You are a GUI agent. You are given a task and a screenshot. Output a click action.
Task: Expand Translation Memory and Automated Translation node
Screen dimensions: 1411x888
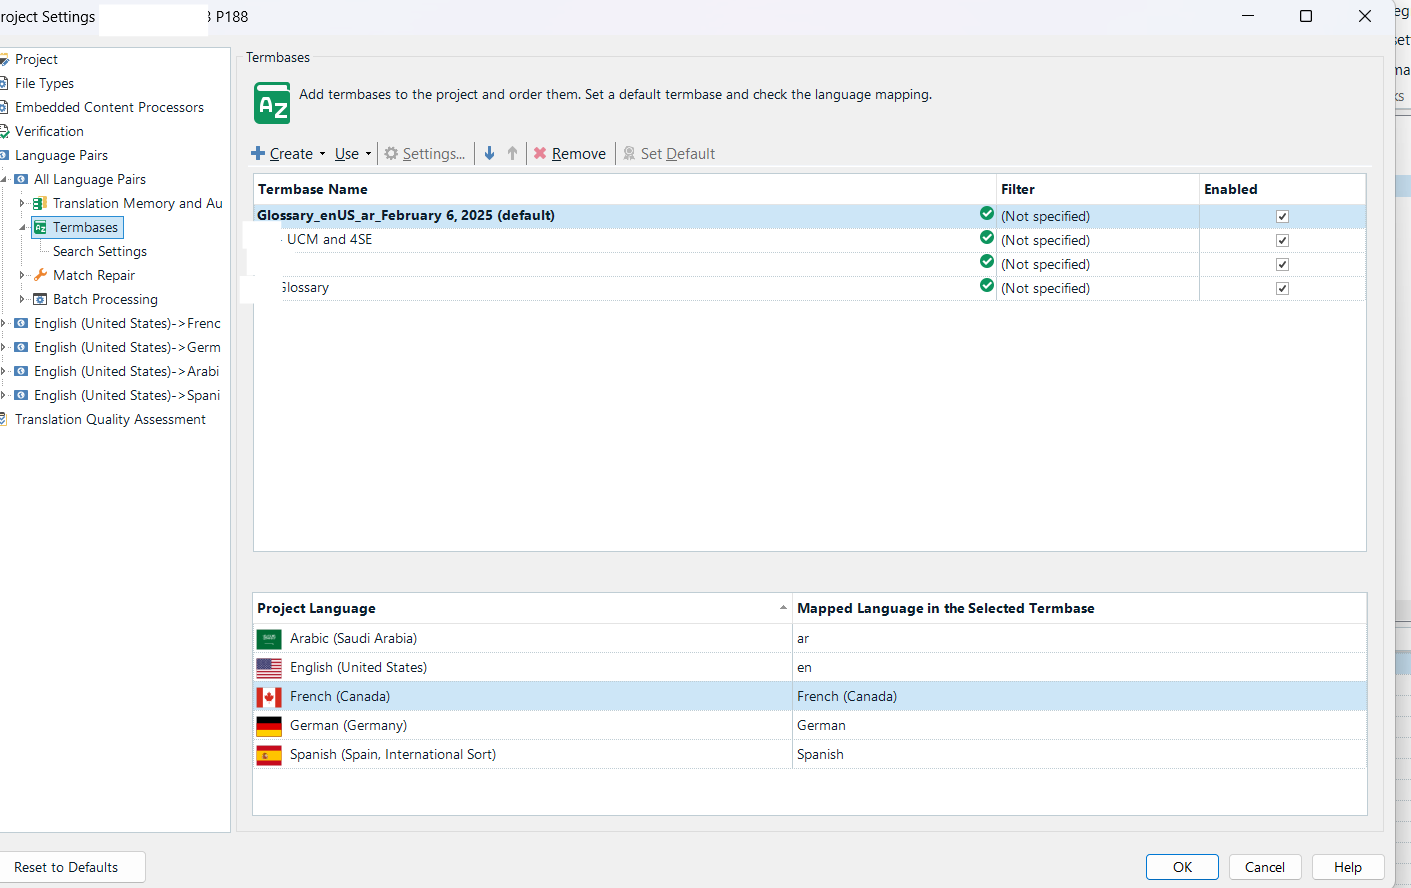tap(22, 203)
